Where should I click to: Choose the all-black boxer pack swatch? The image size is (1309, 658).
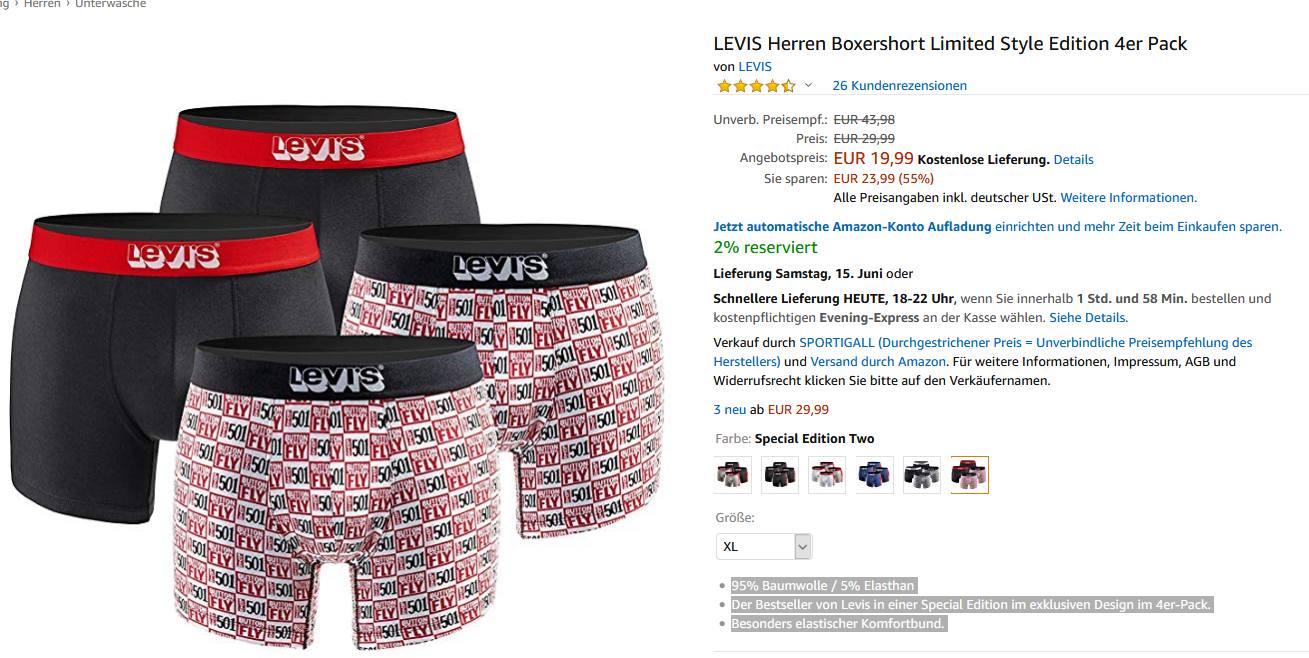click(780, 475)
